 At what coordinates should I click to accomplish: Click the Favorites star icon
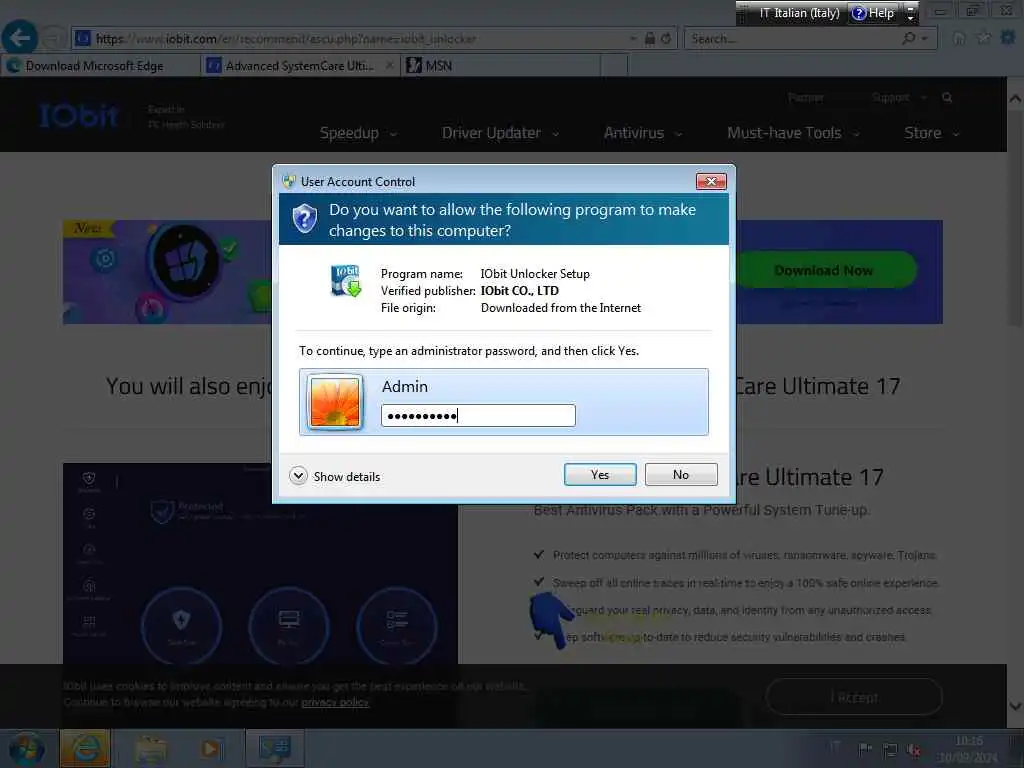tap(984, 38)
